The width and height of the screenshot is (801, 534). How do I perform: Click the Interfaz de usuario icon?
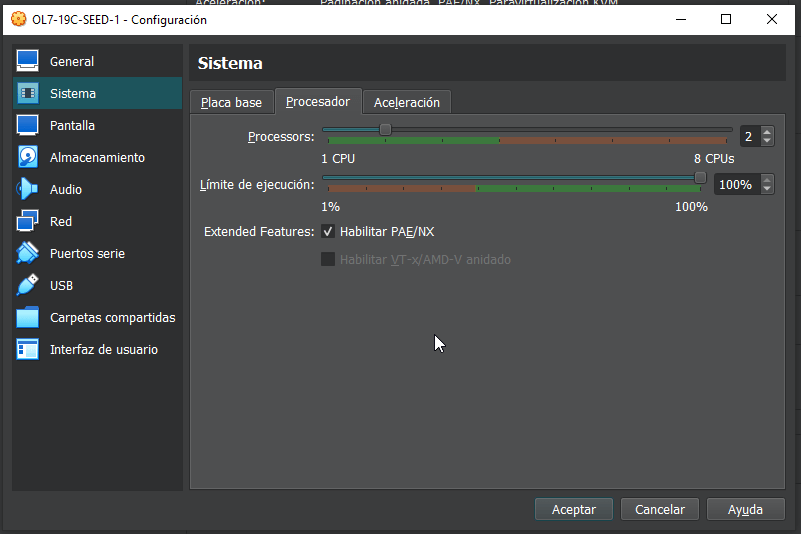(x=28, y=349)
